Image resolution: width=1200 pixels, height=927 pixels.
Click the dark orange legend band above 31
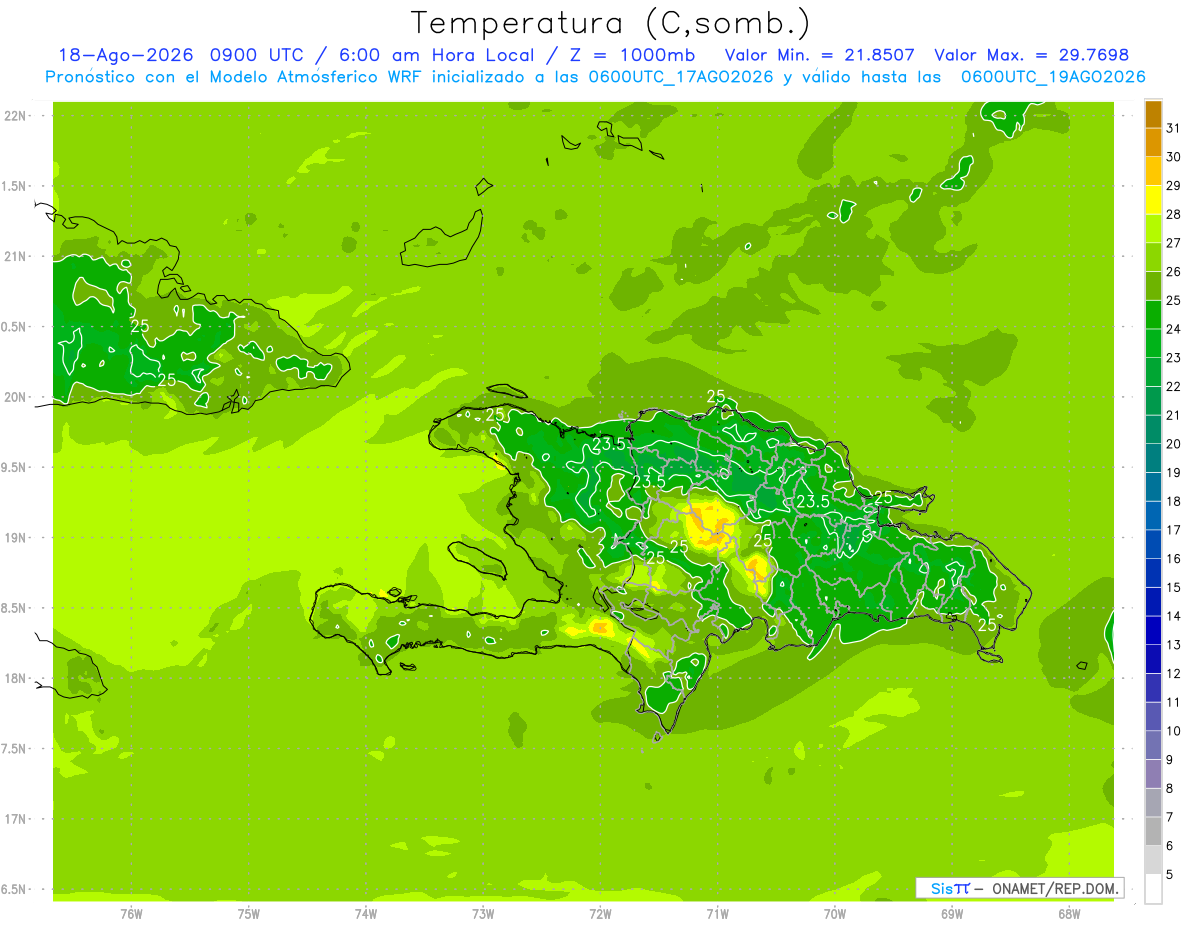(x=1153, y=113)
